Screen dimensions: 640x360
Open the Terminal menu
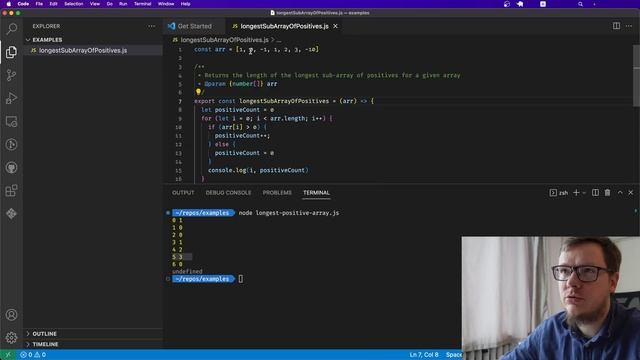point(142,4)
